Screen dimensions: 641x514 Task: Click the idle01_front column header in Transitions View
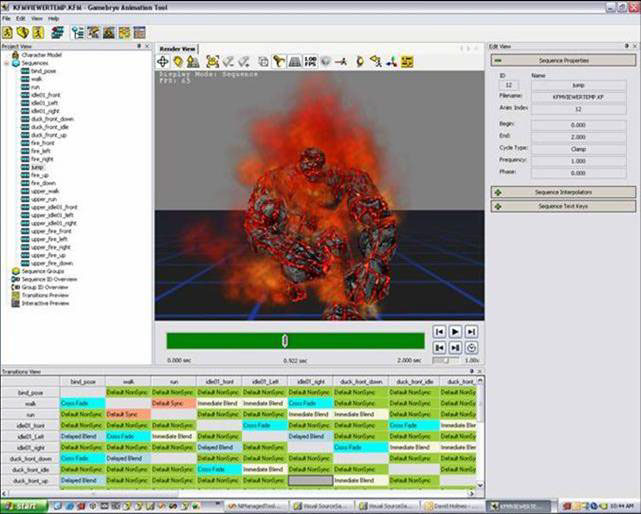coord(220,382)
